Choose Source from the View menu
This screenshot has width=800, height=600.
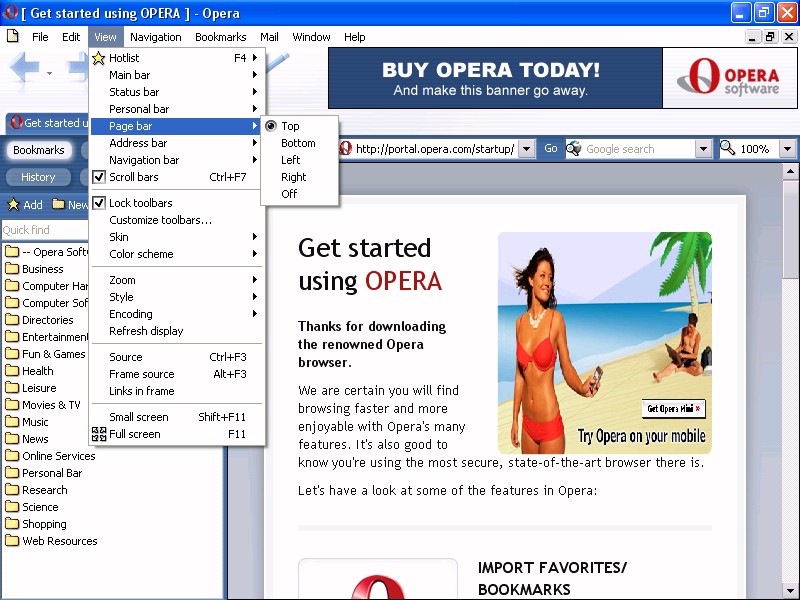click(177, 357)
